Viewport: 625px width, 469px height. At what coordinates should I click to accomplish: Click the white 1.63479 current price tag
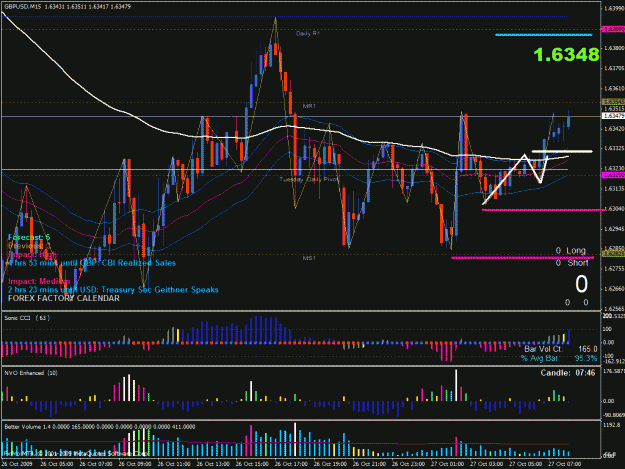coord(613,116)
